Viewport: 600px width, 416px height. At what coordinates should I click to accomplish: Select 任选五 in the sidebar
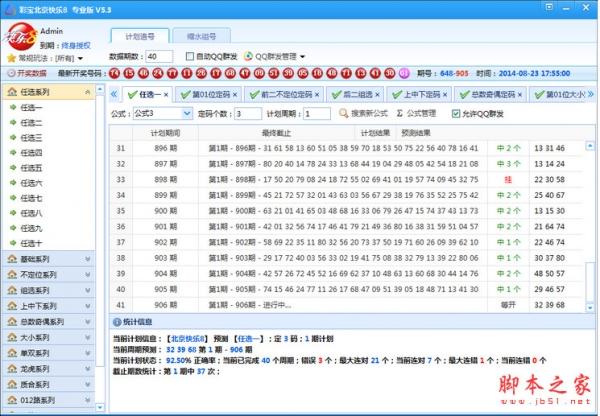tap(31, 168)
